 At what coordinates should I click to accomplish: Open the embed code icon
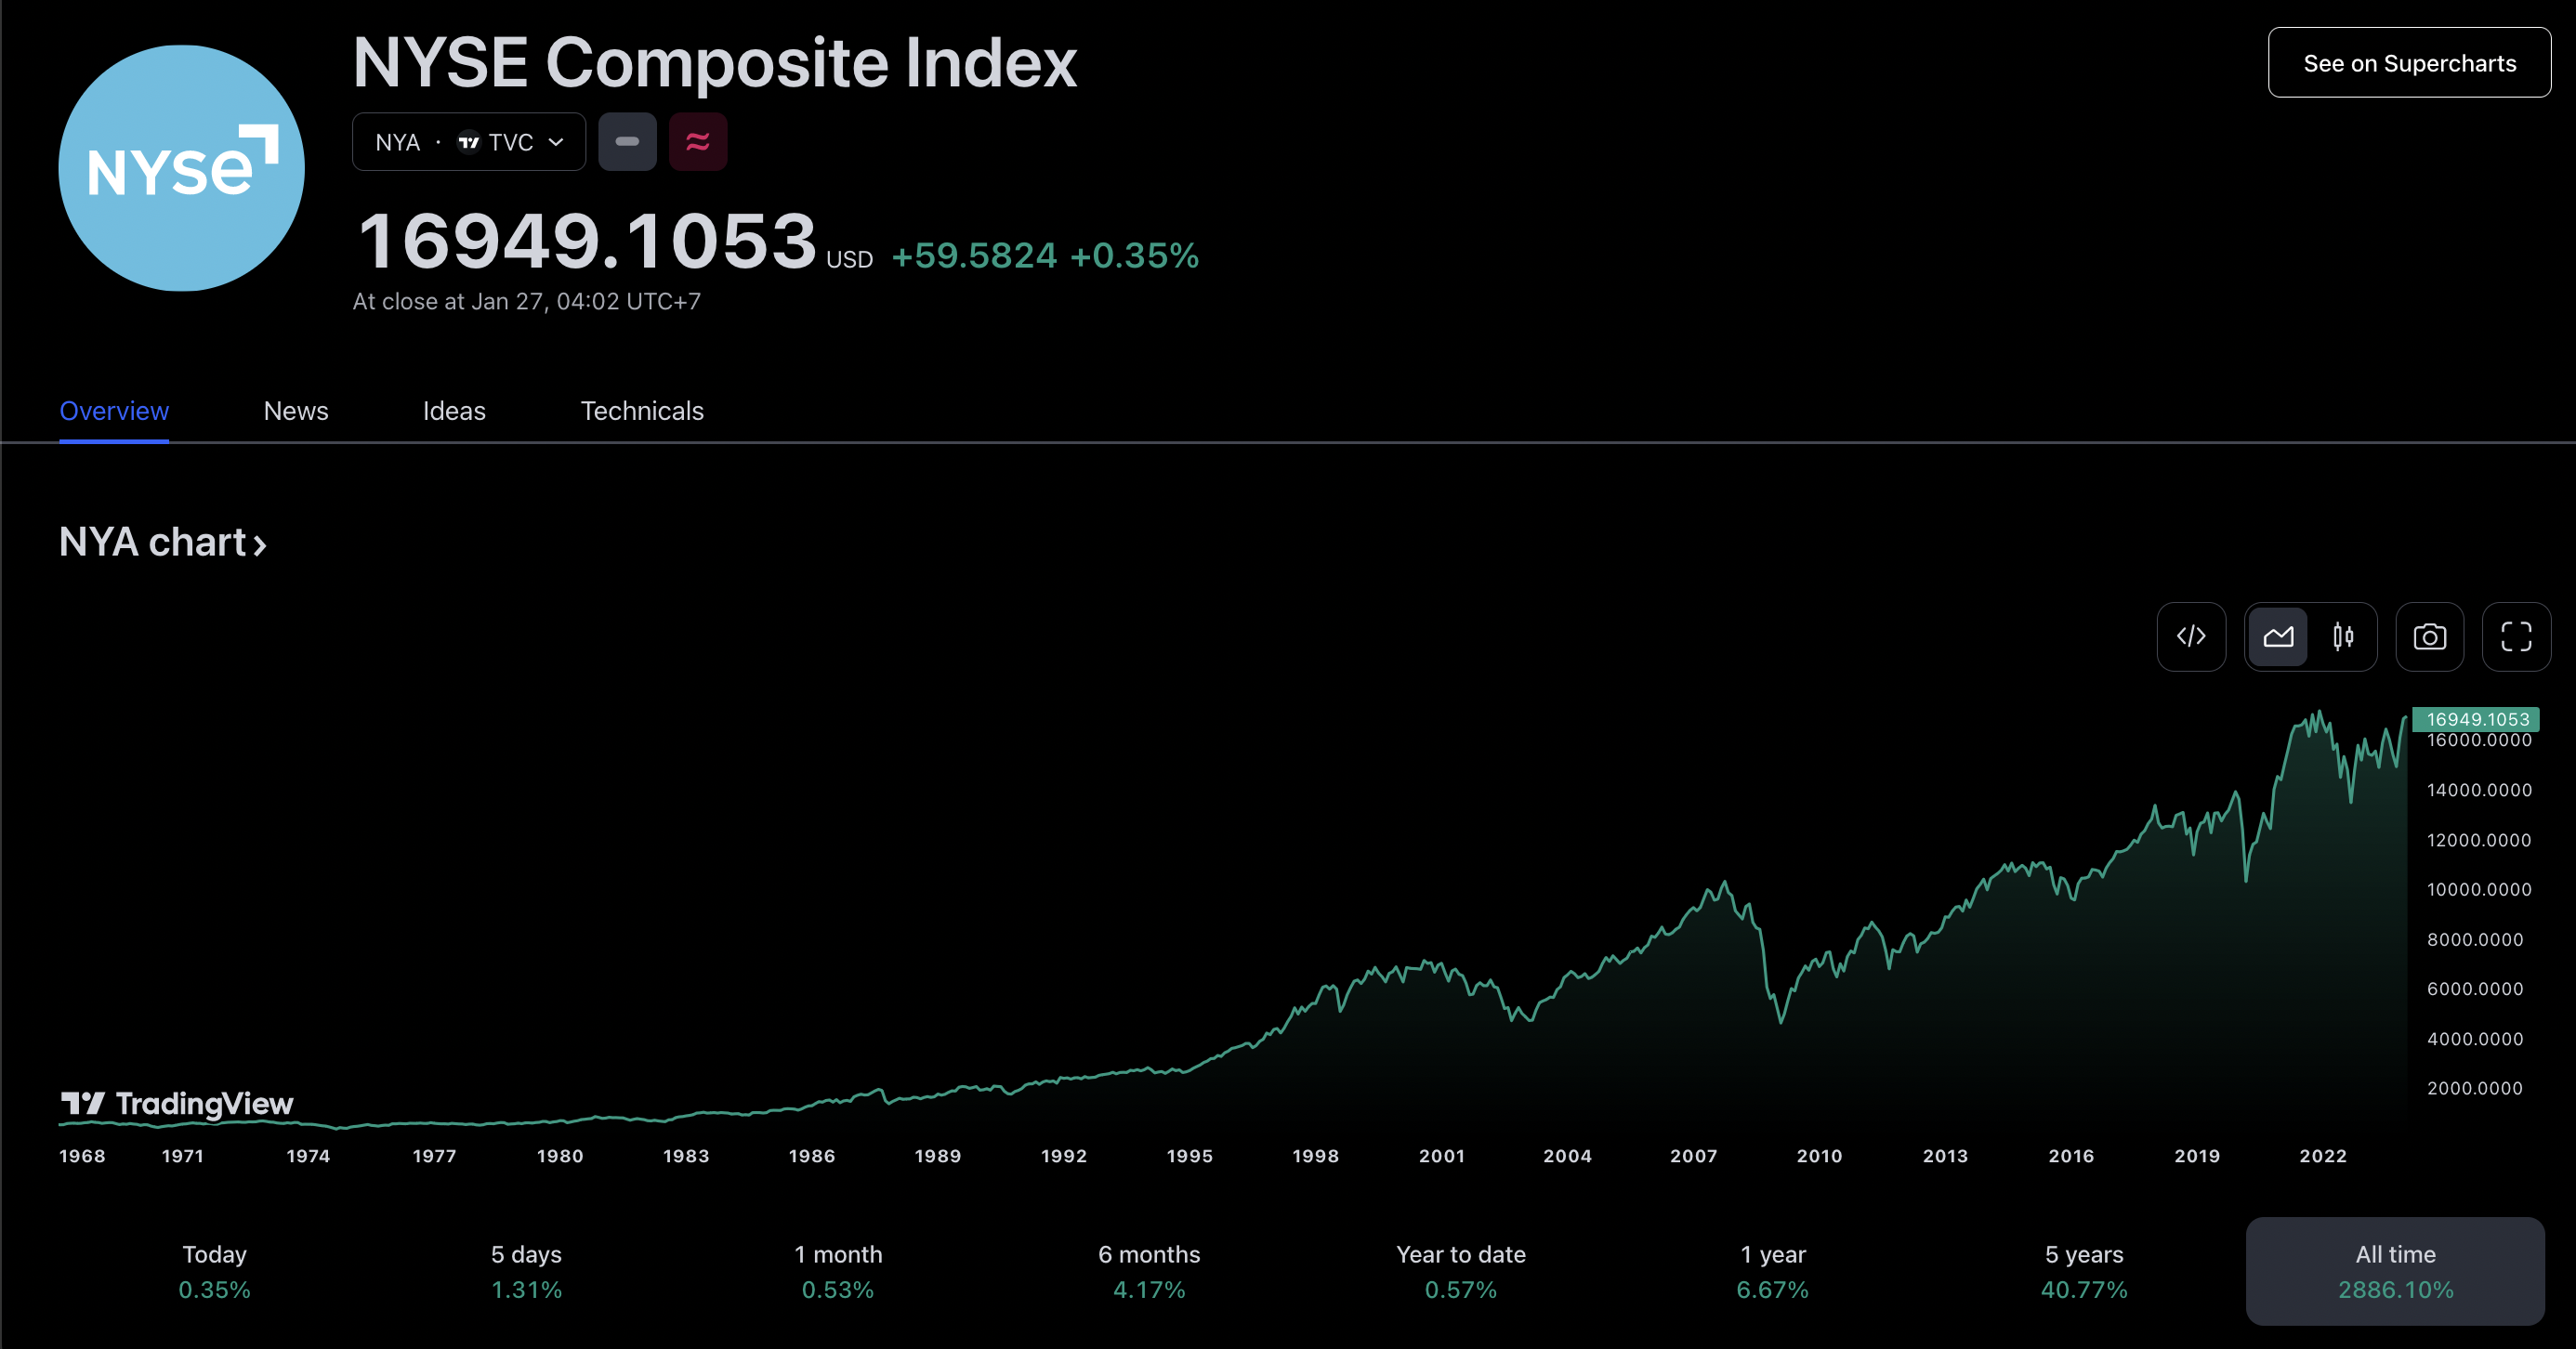coord(2191,636)
